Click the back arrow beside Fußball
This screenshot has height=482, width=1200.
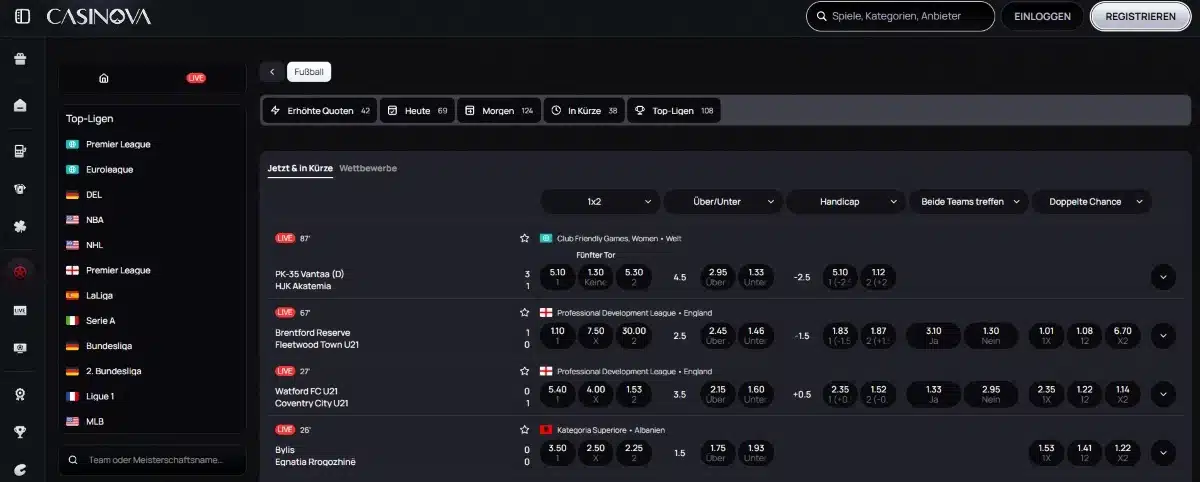point(272,72)
